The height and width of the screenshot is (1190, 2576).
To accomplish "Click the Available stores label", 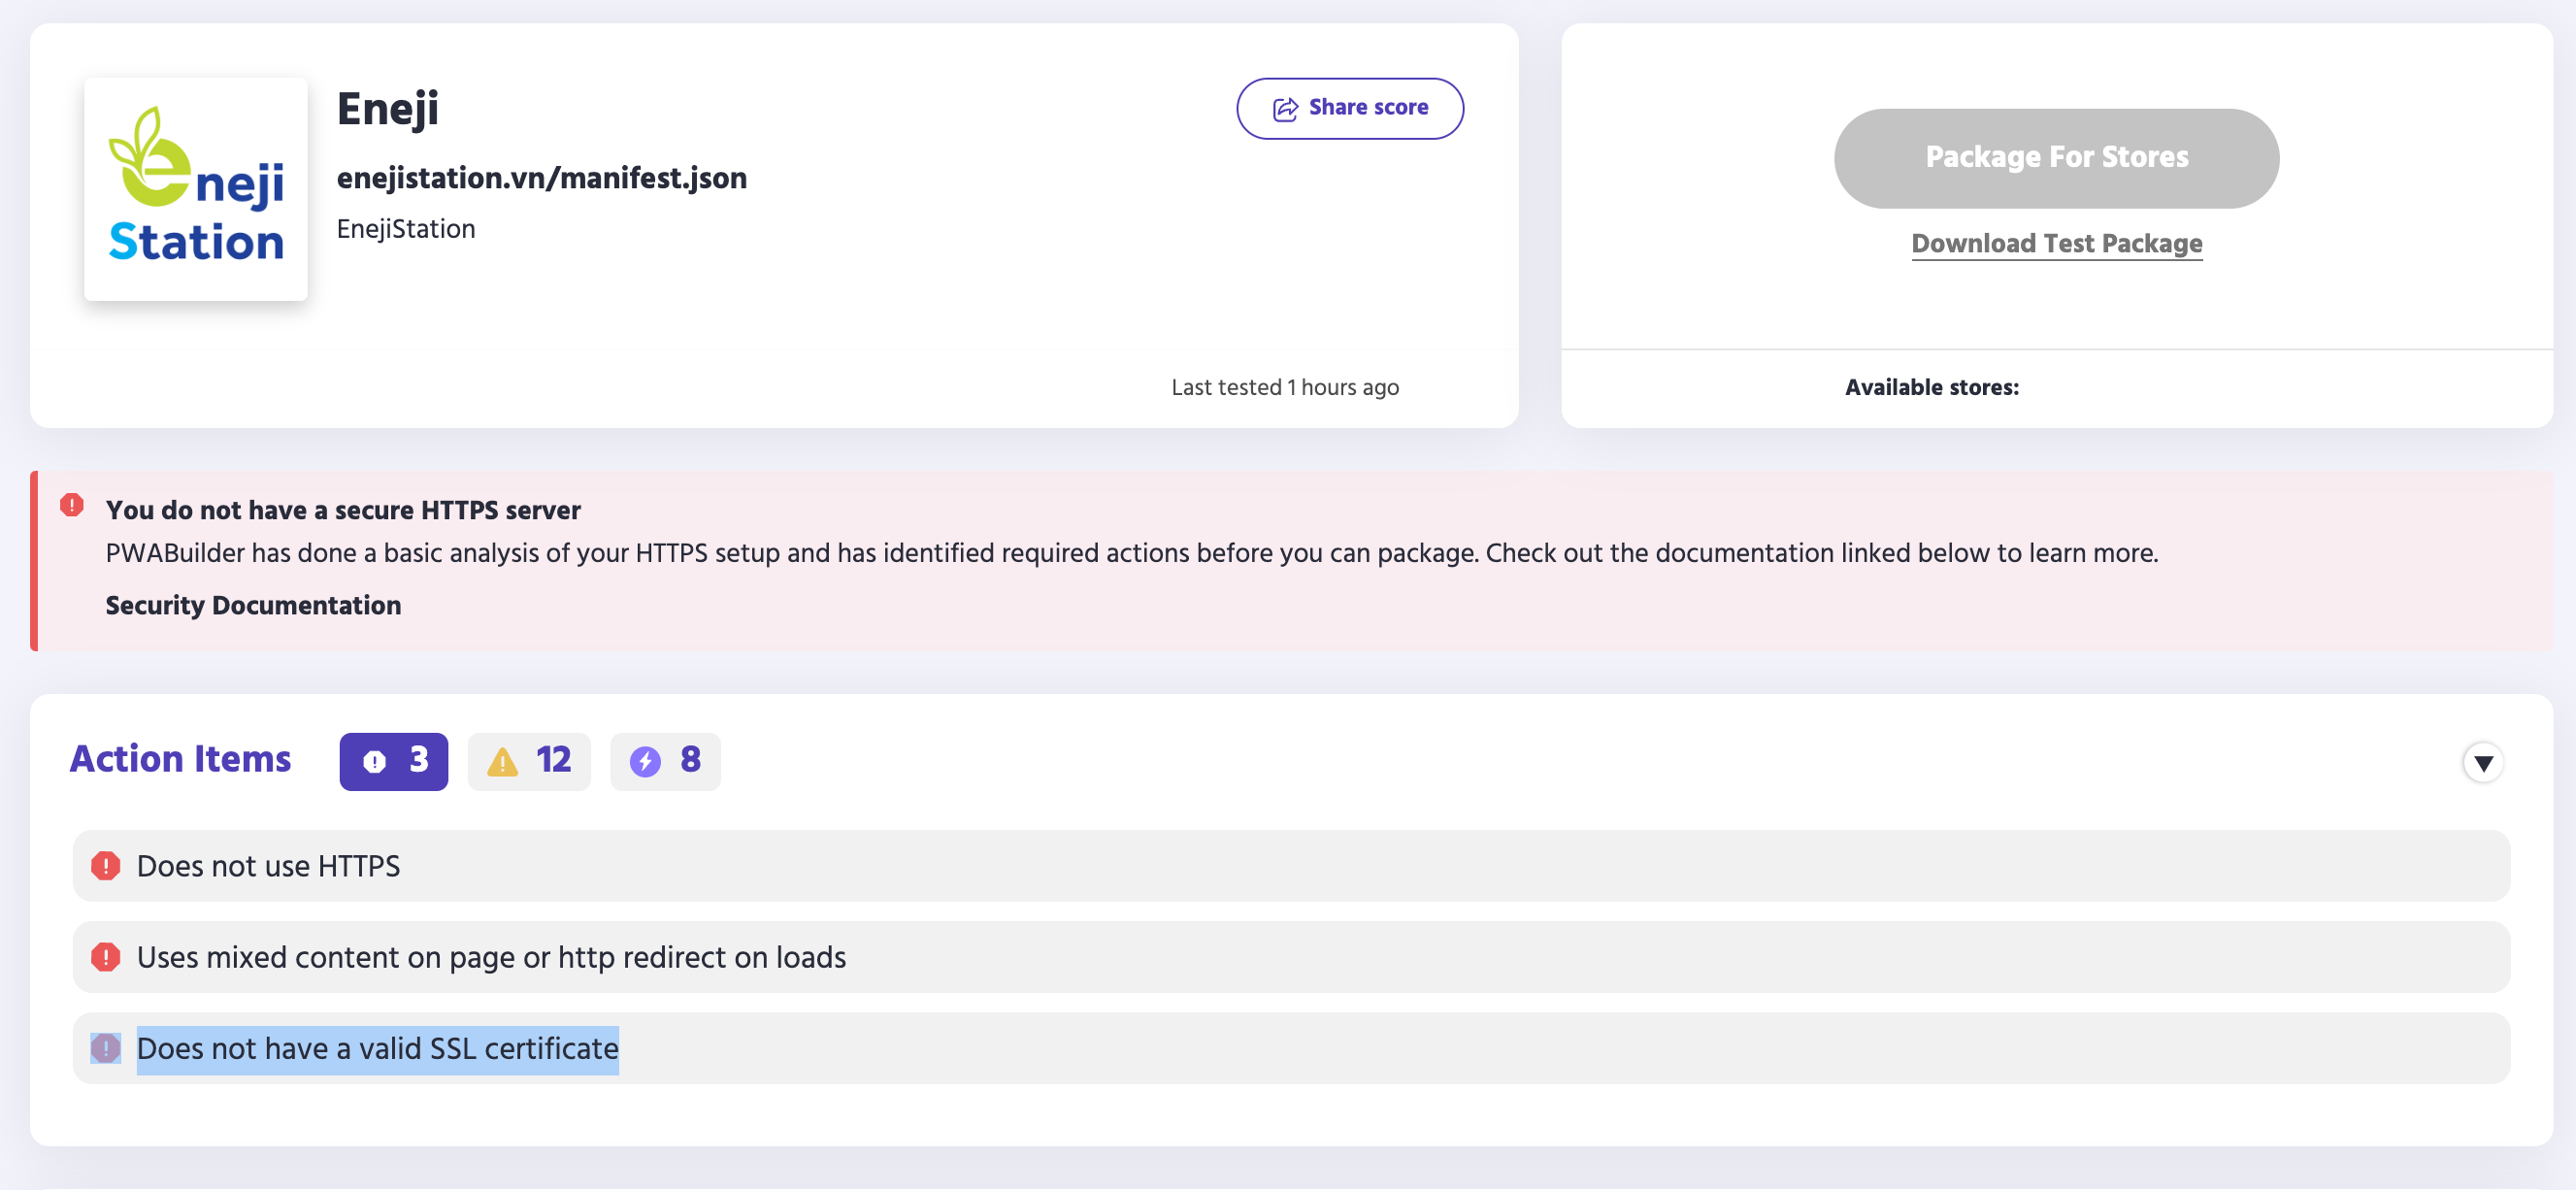I will click(x=1933, y=386).
